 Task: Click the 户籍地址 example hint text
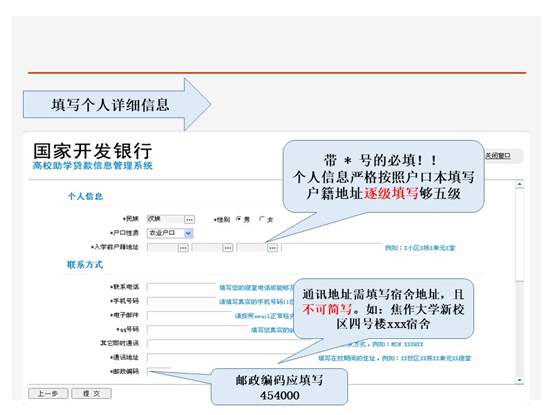[x=420, y=248]
